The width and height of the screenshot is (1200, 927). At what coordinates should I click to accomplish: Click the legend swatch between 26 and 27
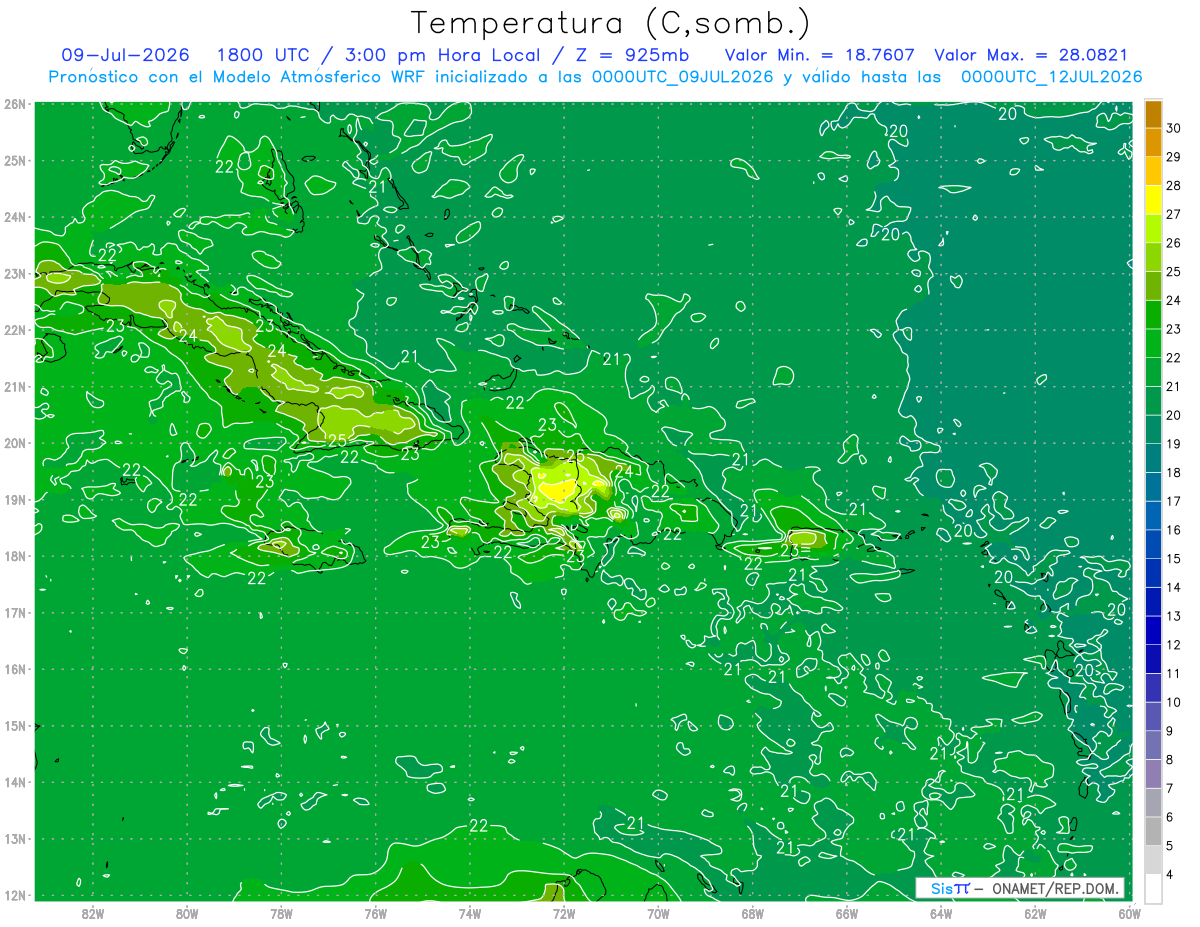[1153, 228]
